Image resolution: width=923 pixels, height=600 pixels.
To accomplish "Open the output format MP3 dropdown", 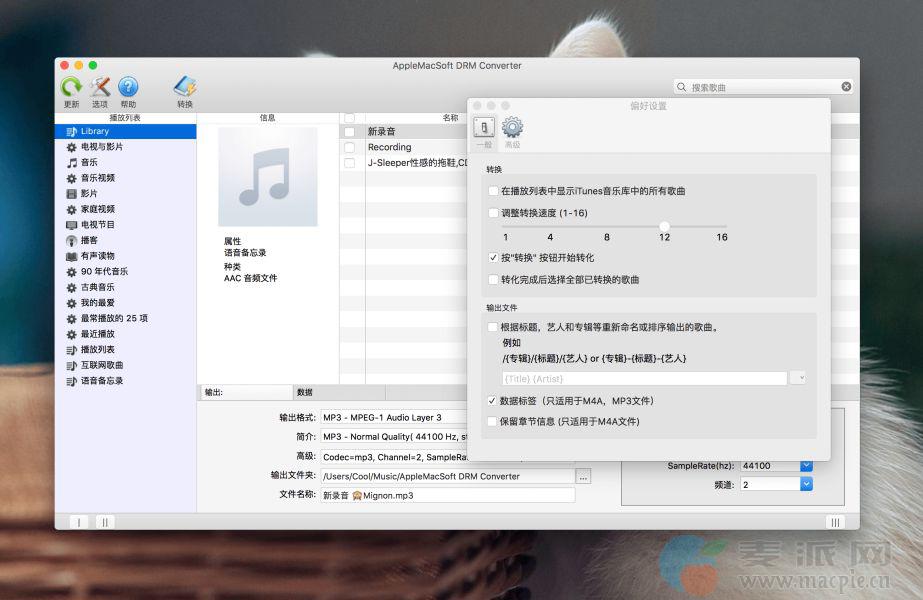I will pos(395,417).
